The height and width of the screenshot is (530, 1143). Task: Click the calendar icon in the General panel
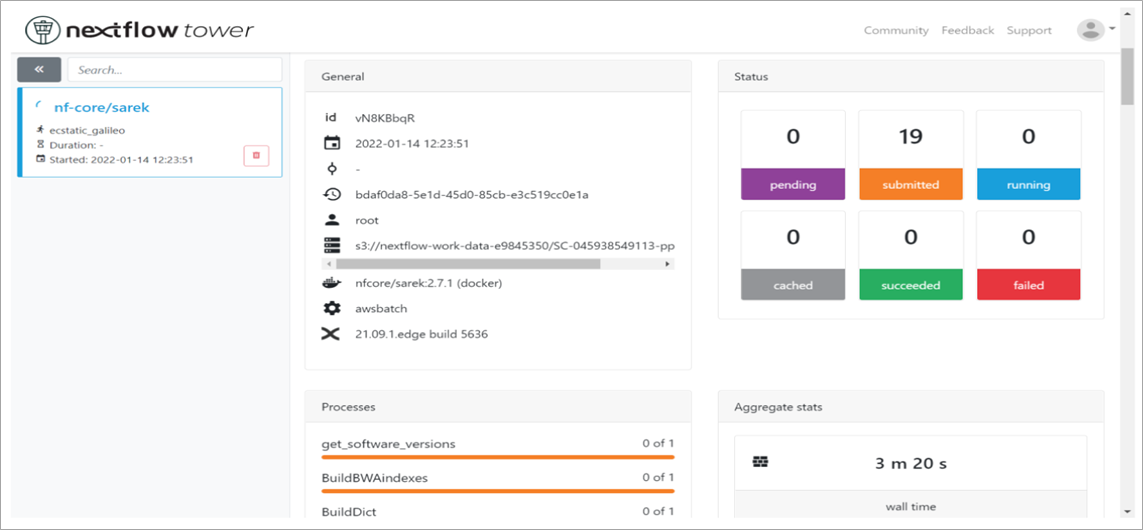click(332, 144)
